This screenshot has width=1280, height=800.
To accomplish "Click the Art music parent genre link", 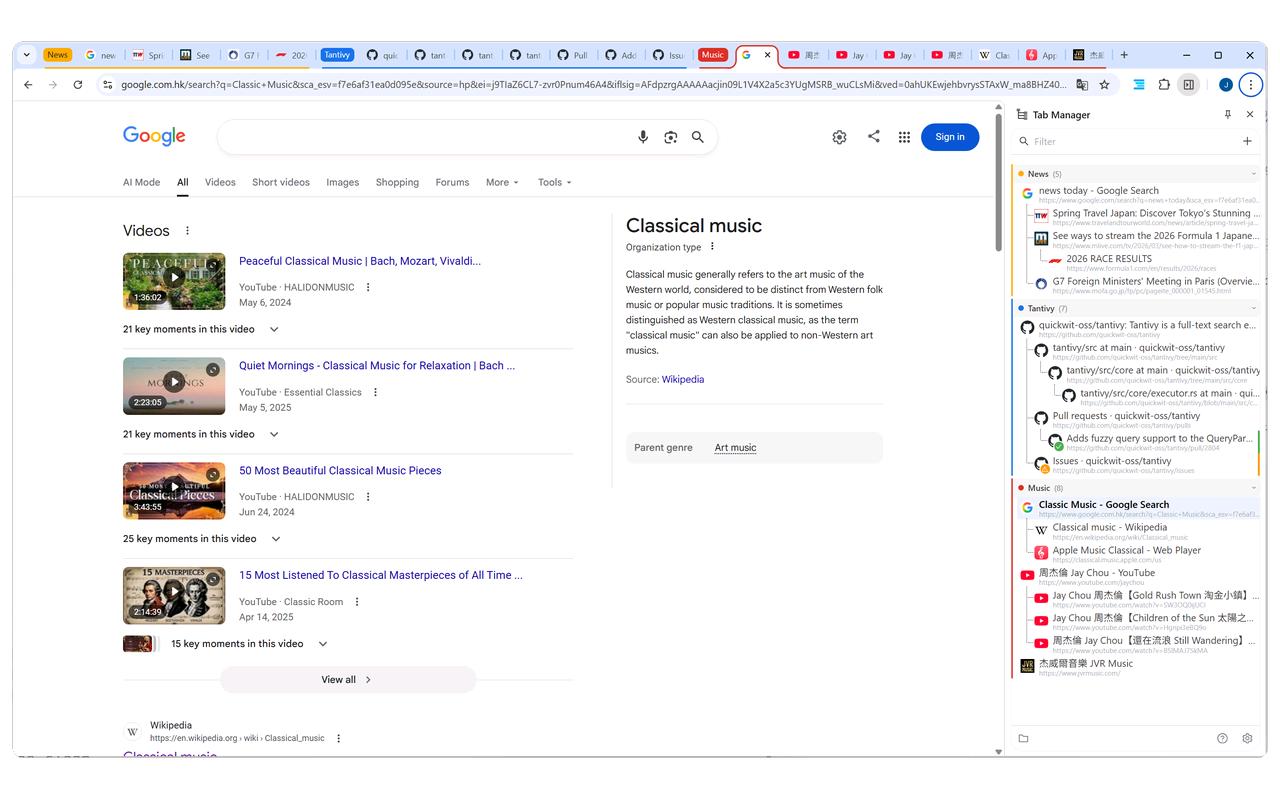I will (x=735, y=448).
